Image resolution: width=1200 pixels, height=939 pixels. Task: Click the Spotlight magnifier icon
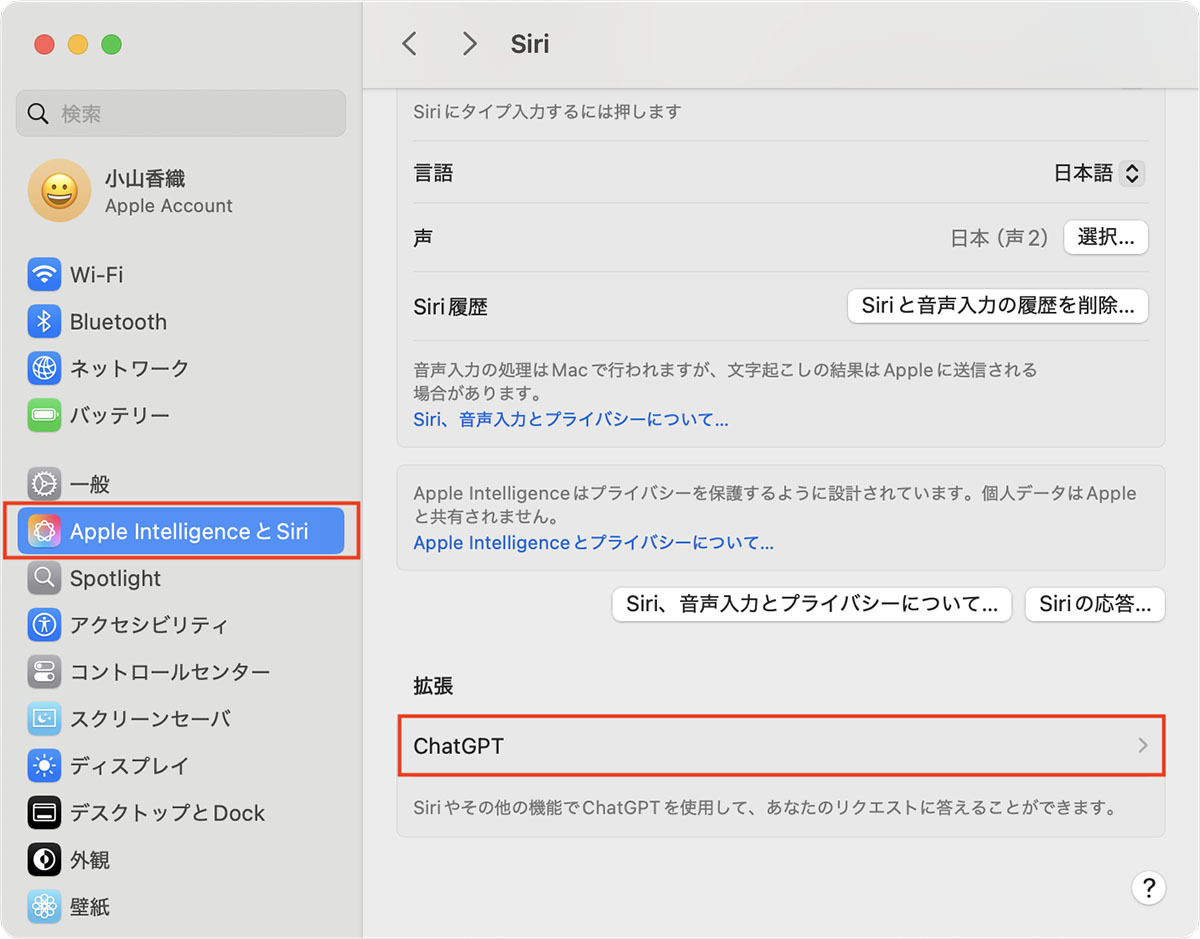pyautogui.click(x=44, y=578)
